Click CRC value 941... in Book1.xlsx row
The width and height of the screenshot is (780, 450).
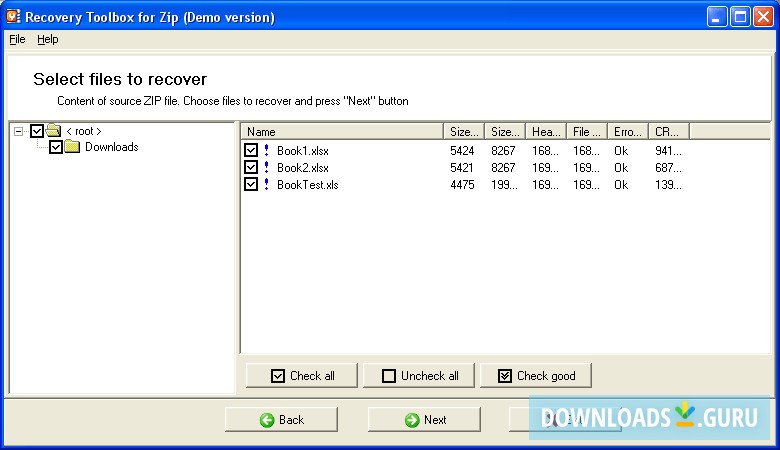[x=668, y=151]
